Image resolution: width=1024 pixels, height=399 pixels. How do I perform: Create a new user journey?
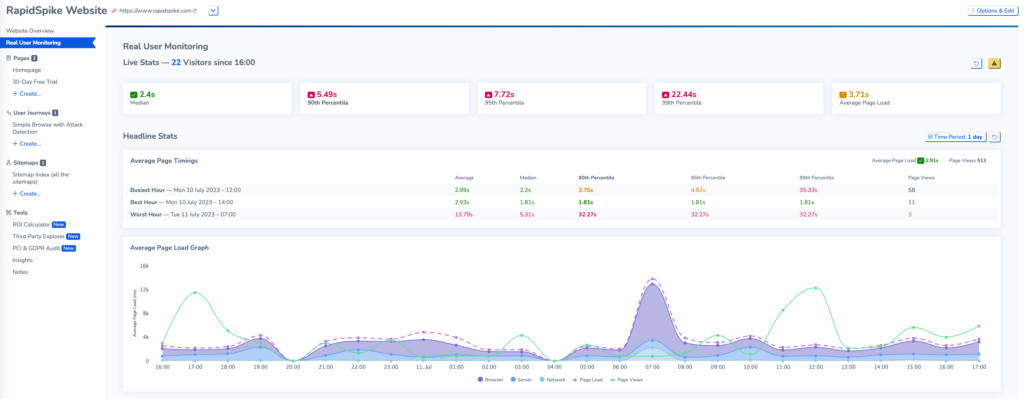click(26, 143)
